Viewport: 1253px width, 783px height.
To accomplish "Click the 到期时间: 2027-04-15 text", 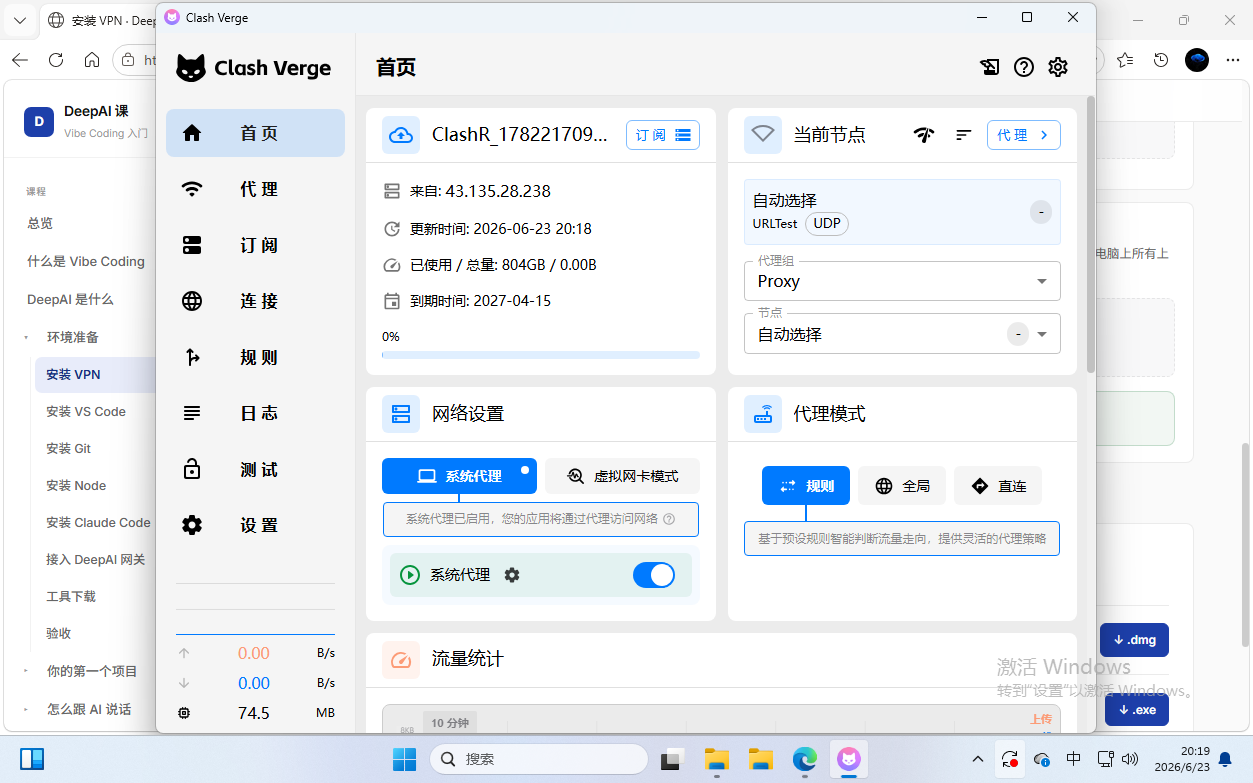I will click(x=480, y=301).
